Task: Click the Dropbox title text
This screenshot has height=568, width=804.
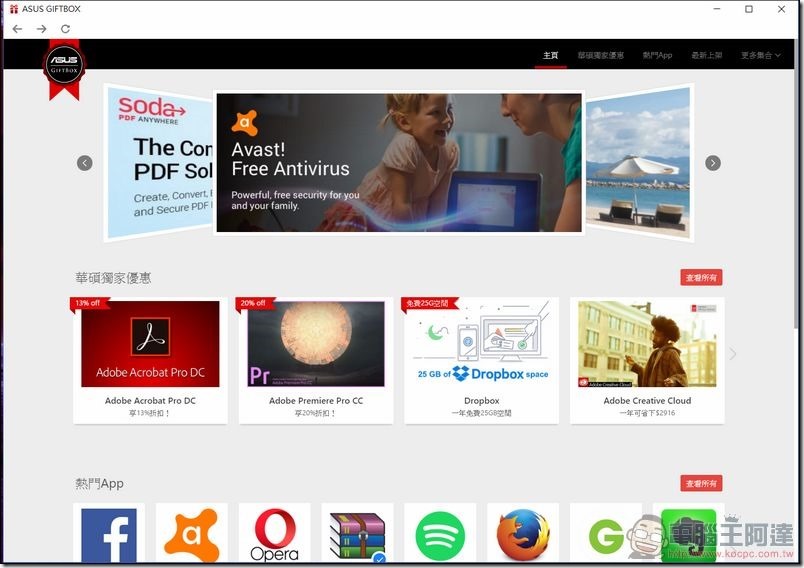Action: click(481, 401)
